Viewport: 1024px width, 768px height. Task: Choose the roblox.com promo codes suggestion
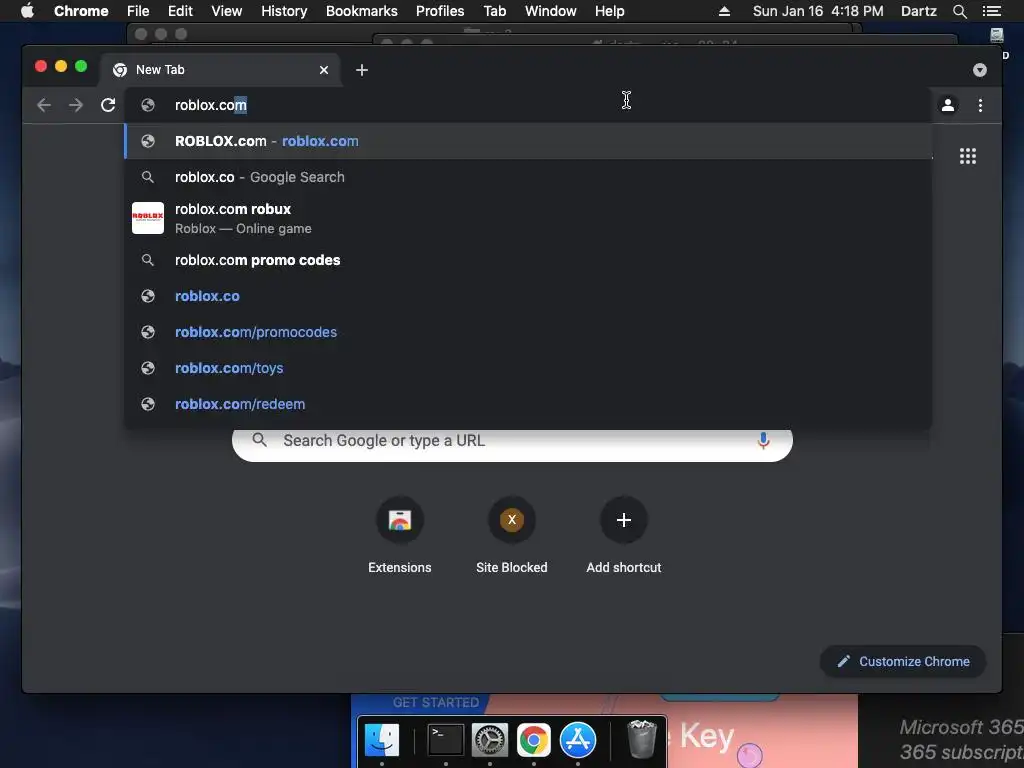pyautogui.click(x=528, y=260)
